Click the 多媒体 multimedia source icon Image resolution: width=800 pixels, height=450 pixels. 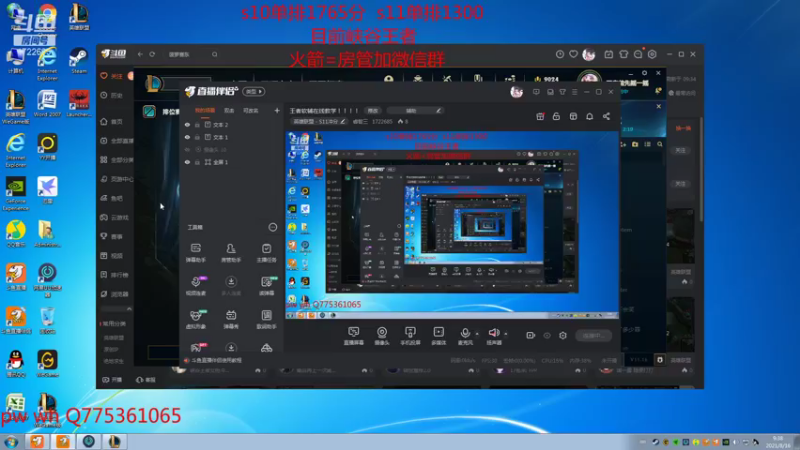click(x=439, y=336)
